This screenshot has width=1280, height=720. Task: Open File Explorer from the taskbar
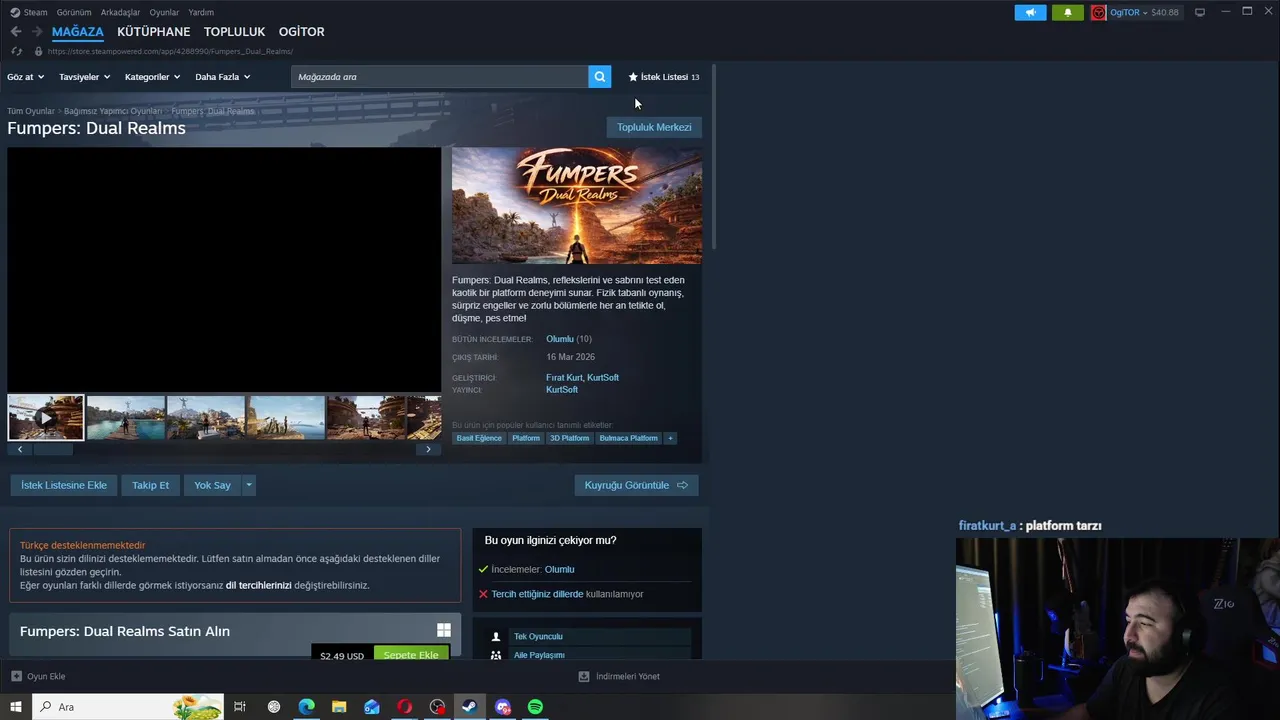coord(339,707)
